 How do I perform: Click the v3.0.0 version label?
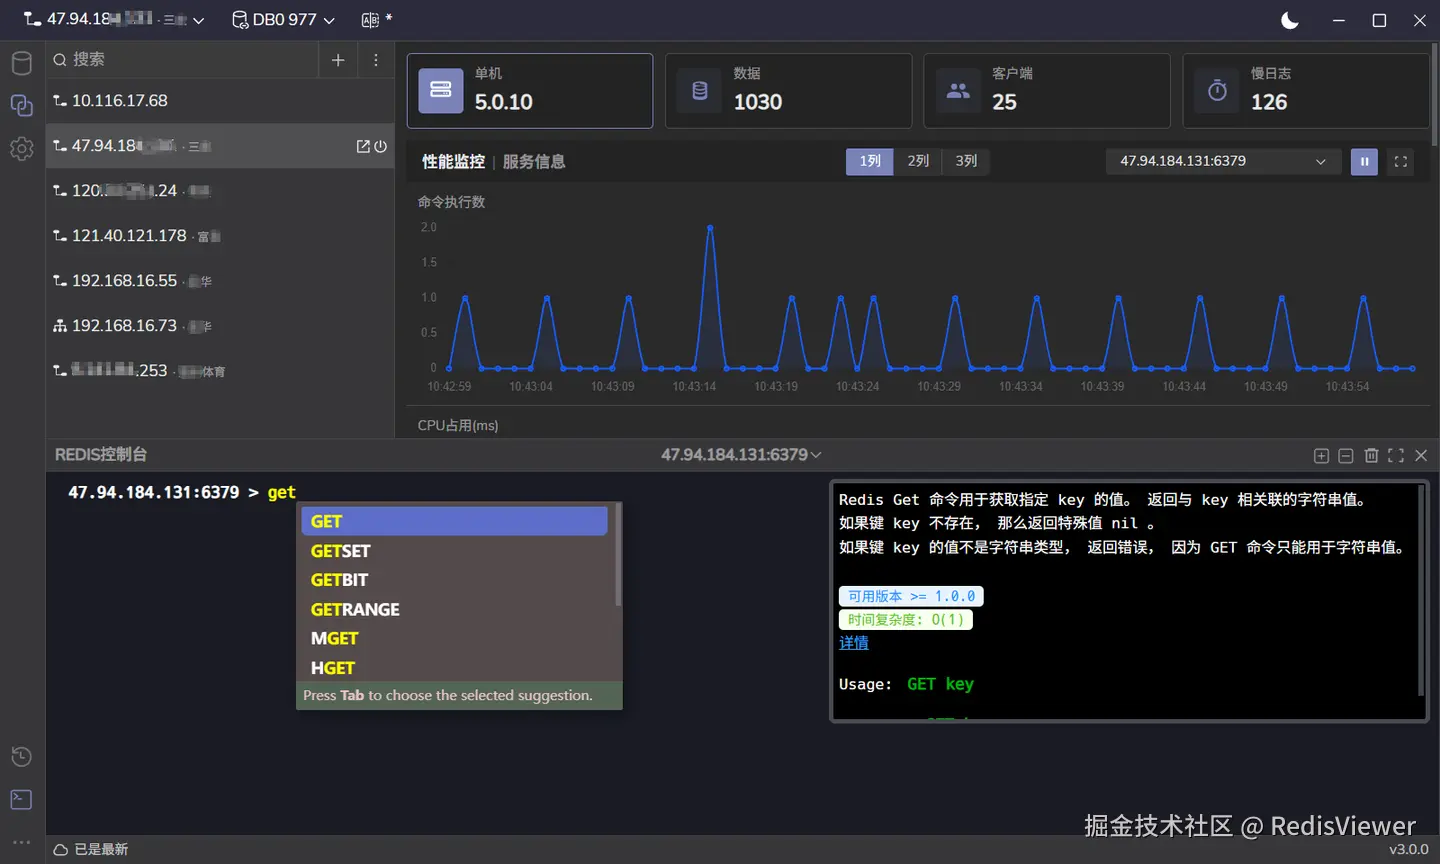point(1409,849)
